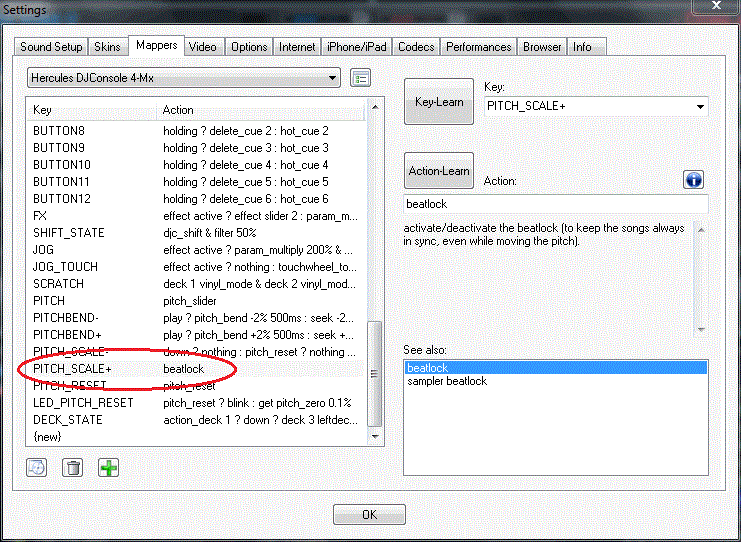Open the Browser tab
This screenshot has width=741, height=542.
[x=542, y=47]
